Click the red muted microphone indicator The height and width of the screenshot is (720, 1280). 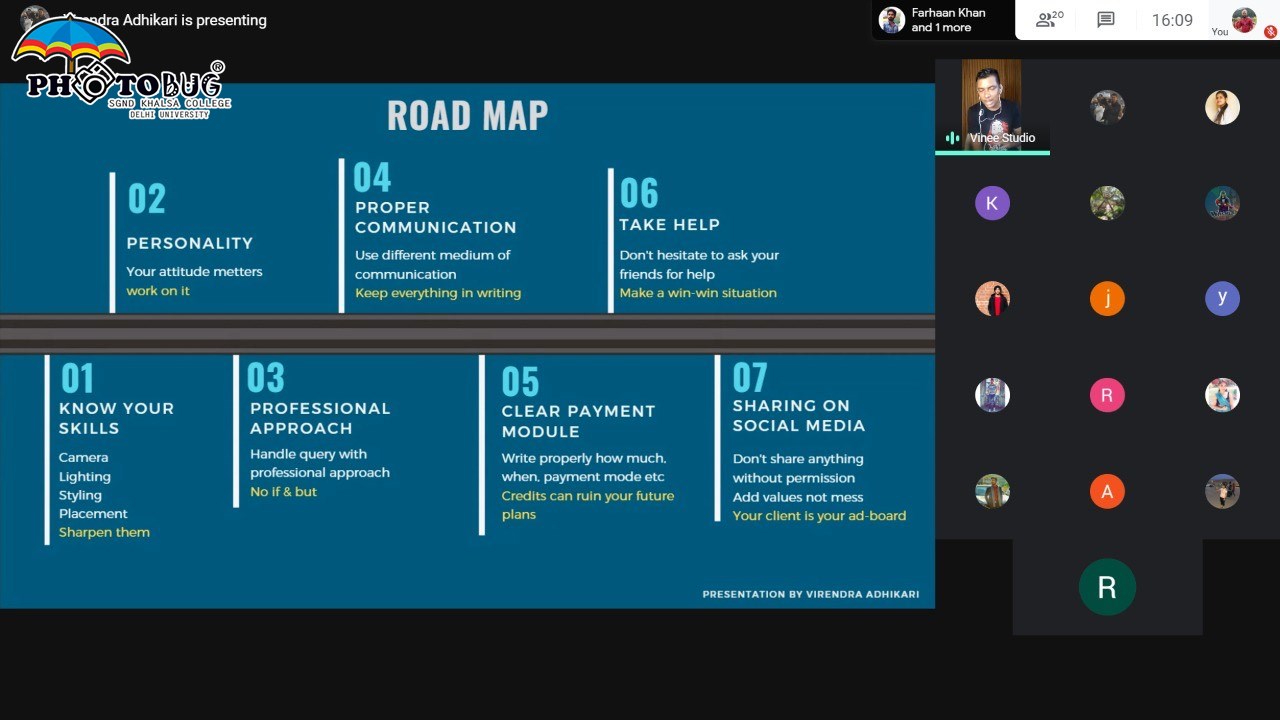click(1270, 32)
